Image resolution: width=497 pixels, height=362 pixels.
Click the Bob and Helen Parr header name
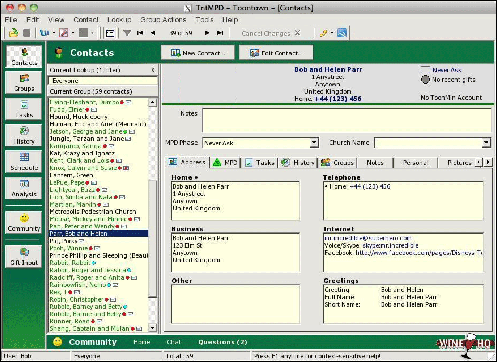[328, 69]
